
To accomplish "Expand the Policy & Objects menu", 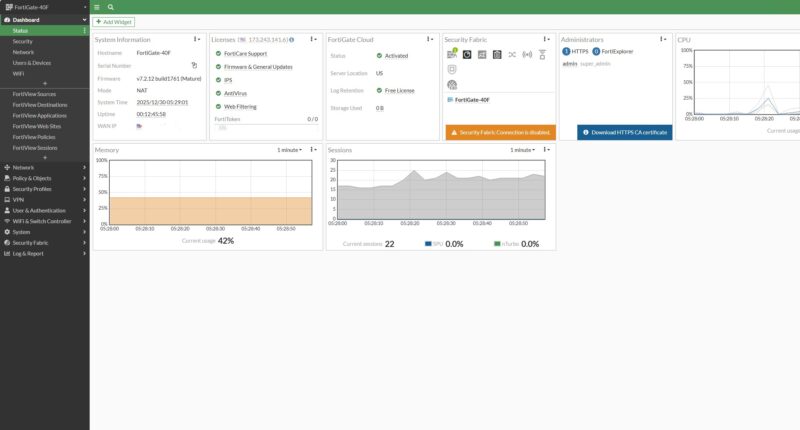I will (44, 178).
